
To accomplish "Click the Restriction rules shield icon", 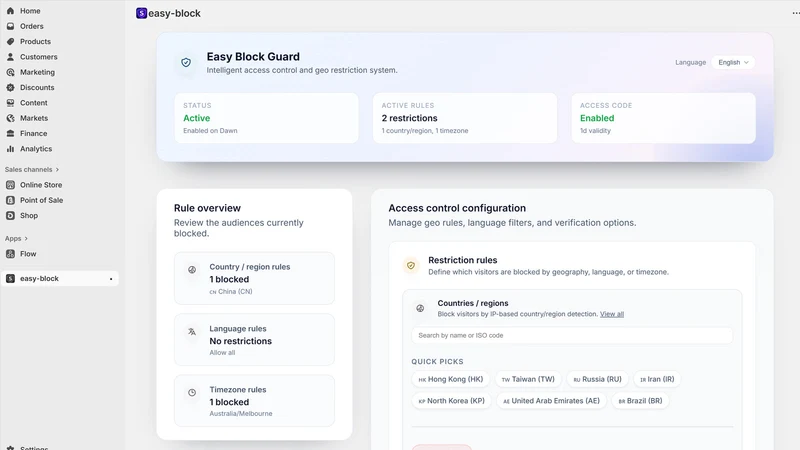I will pyautogui.click(x=411, y=265).
